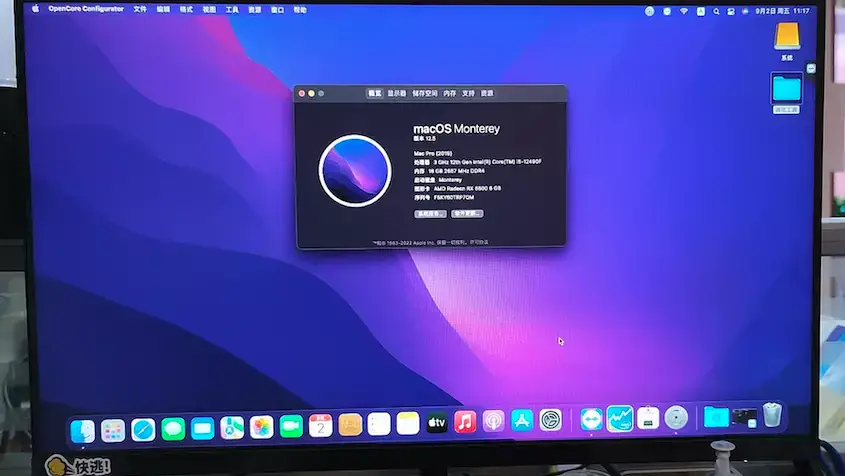
Task: Open Finder from the Dock
Action: [82, 431]
